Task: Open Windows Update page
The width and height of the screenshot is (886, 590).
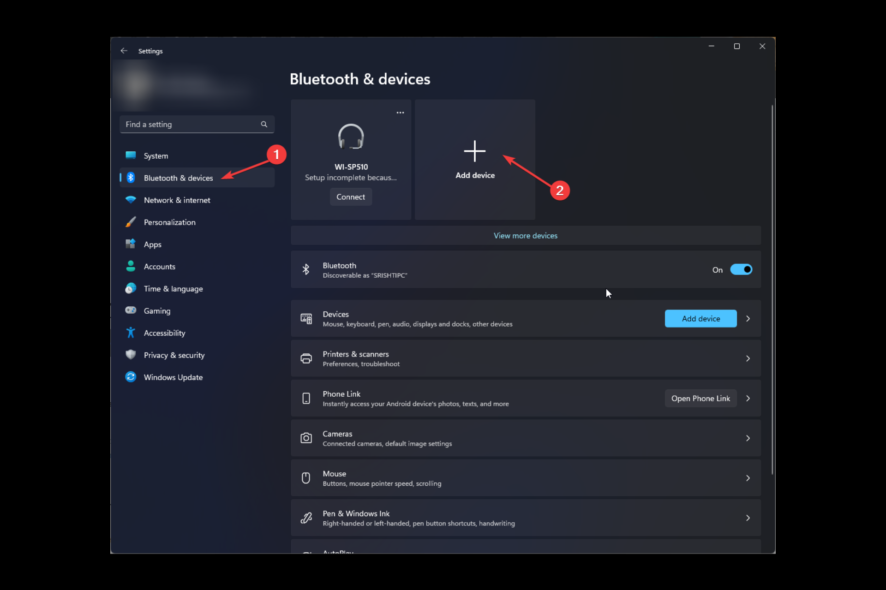Action: (x=197, y=377)
